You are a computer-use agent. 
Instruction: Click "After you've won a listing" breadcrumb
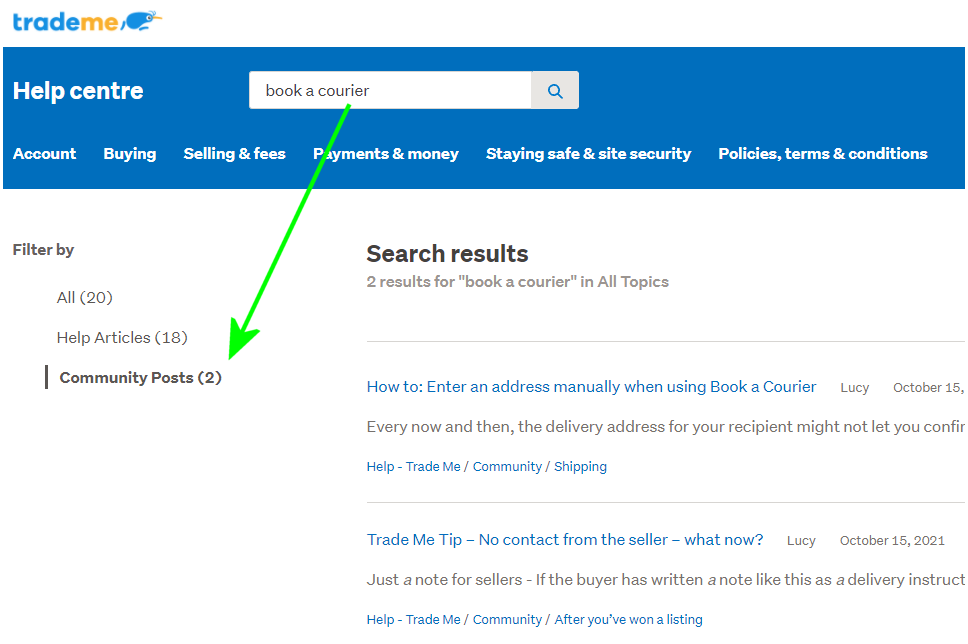[x=628, y=620]
